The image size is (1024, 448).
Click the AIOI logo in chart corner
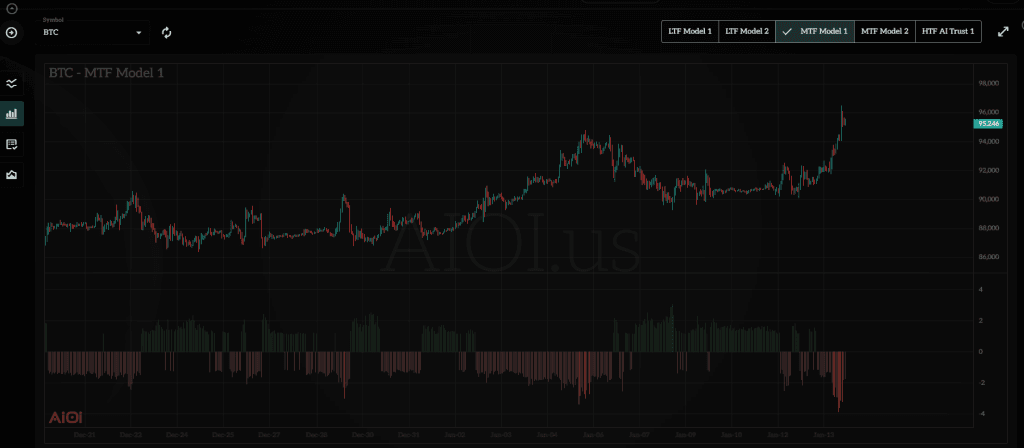(66, 418)
